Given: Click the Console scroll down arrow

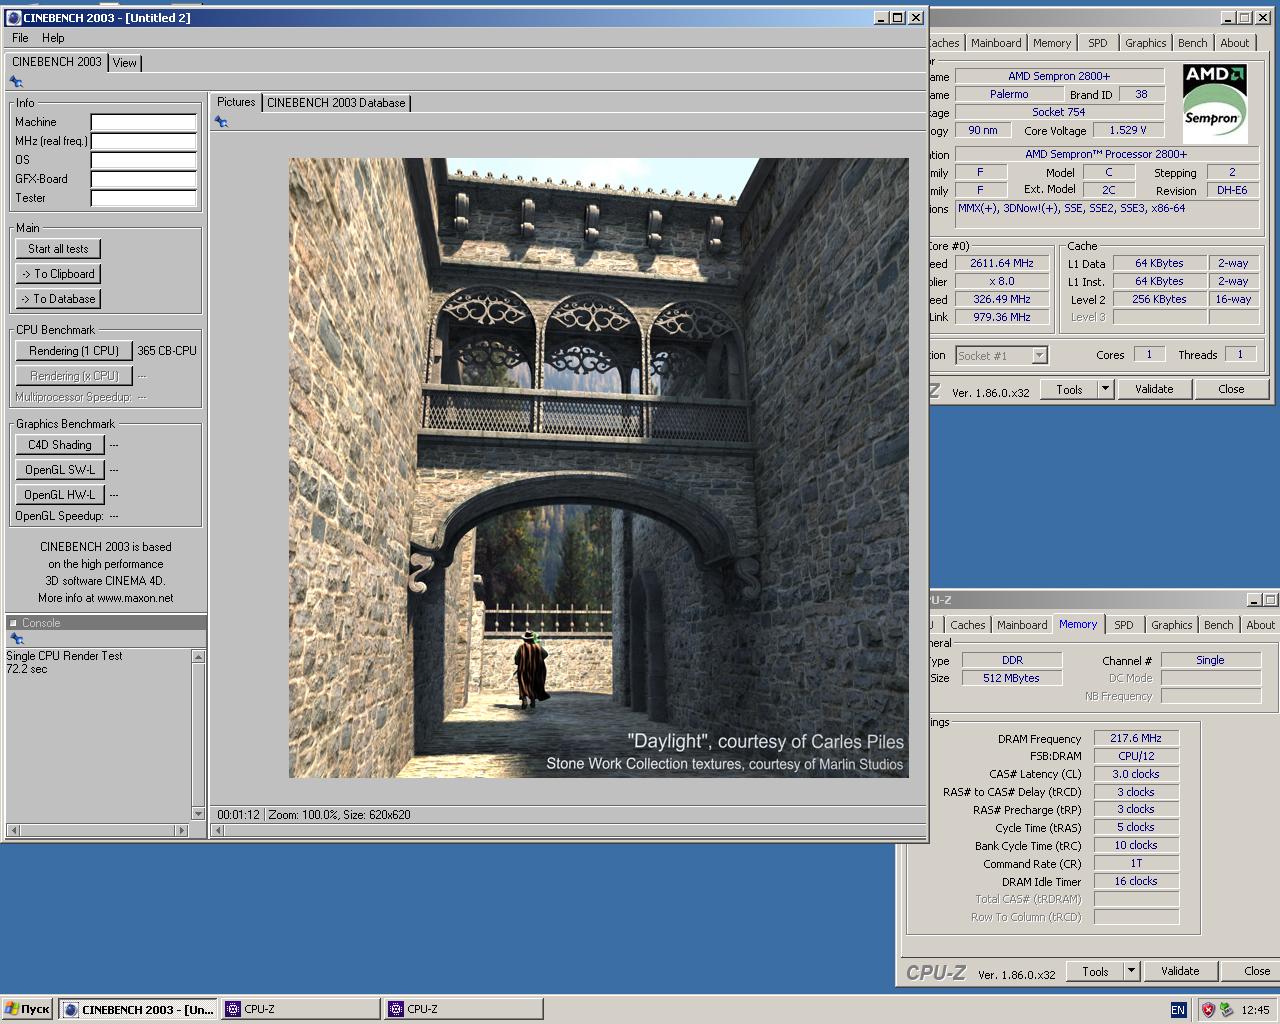Looking at the screenshot, I should (x=198, y=814).
